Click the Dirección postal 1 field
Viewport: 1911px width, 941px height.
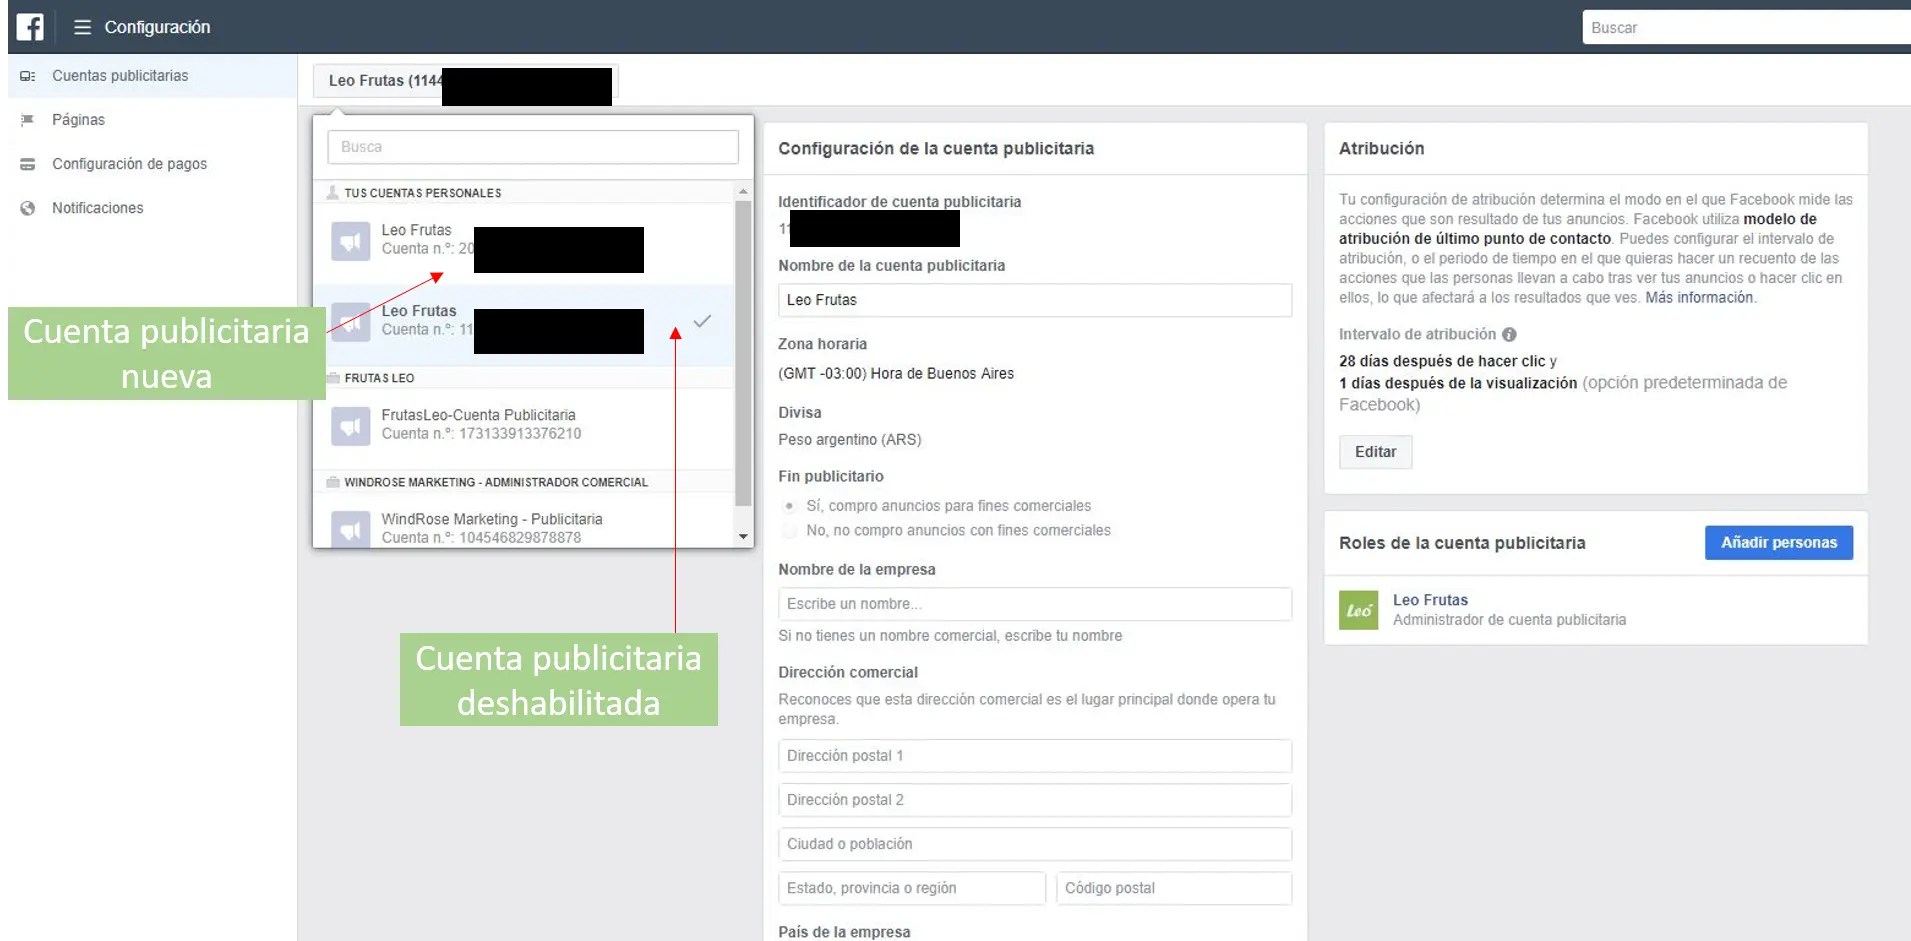click(x=1035, y=756)
